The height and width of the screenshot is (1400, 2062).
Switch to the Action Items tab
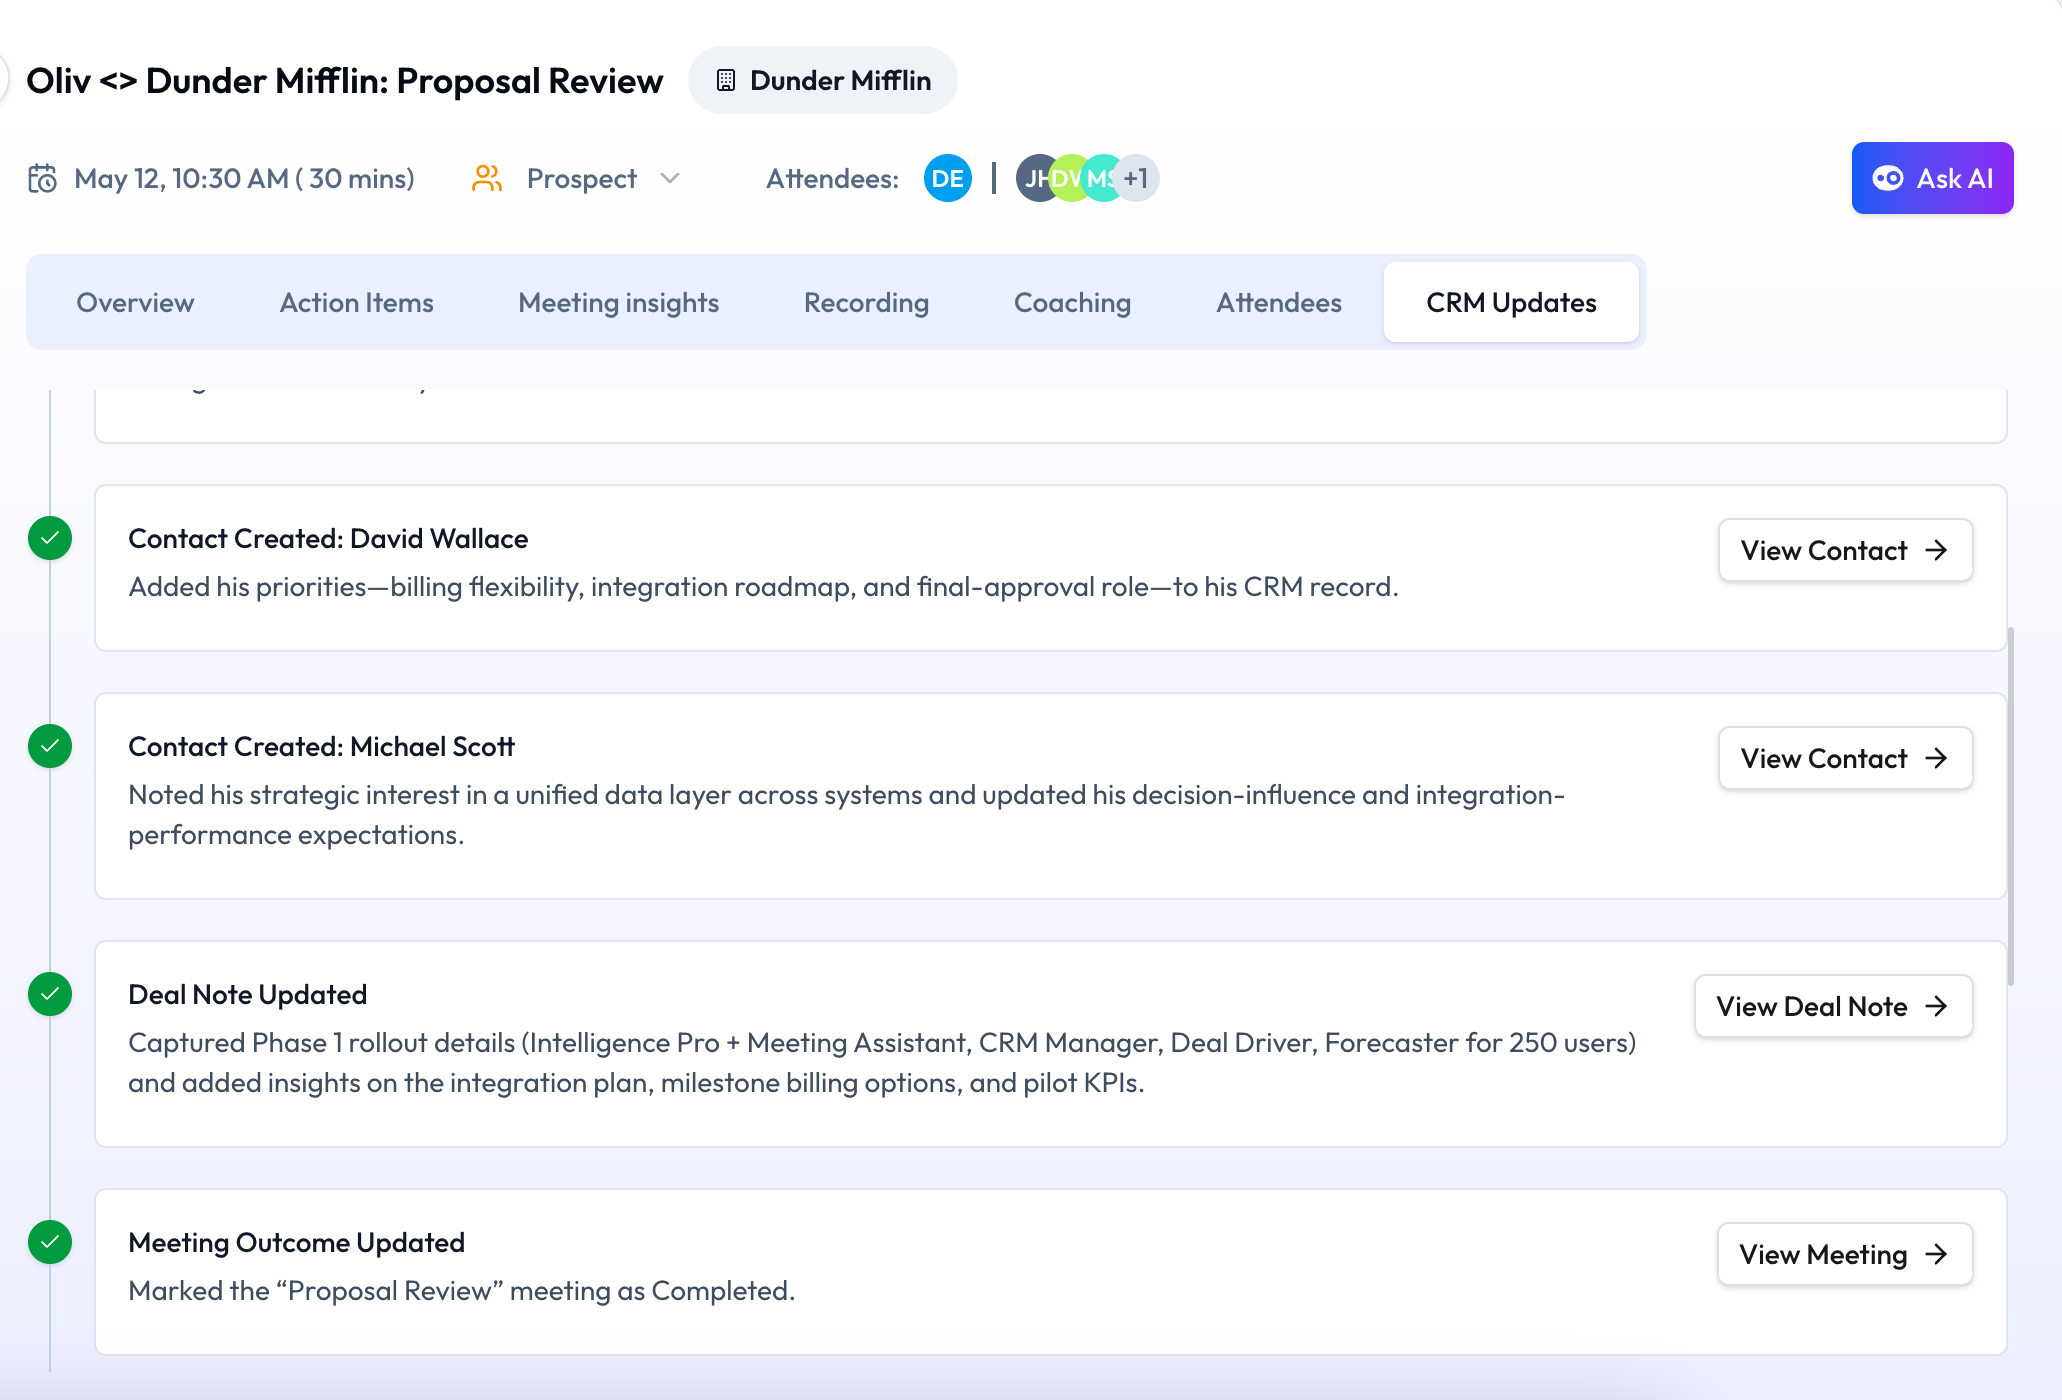[356, 303]
